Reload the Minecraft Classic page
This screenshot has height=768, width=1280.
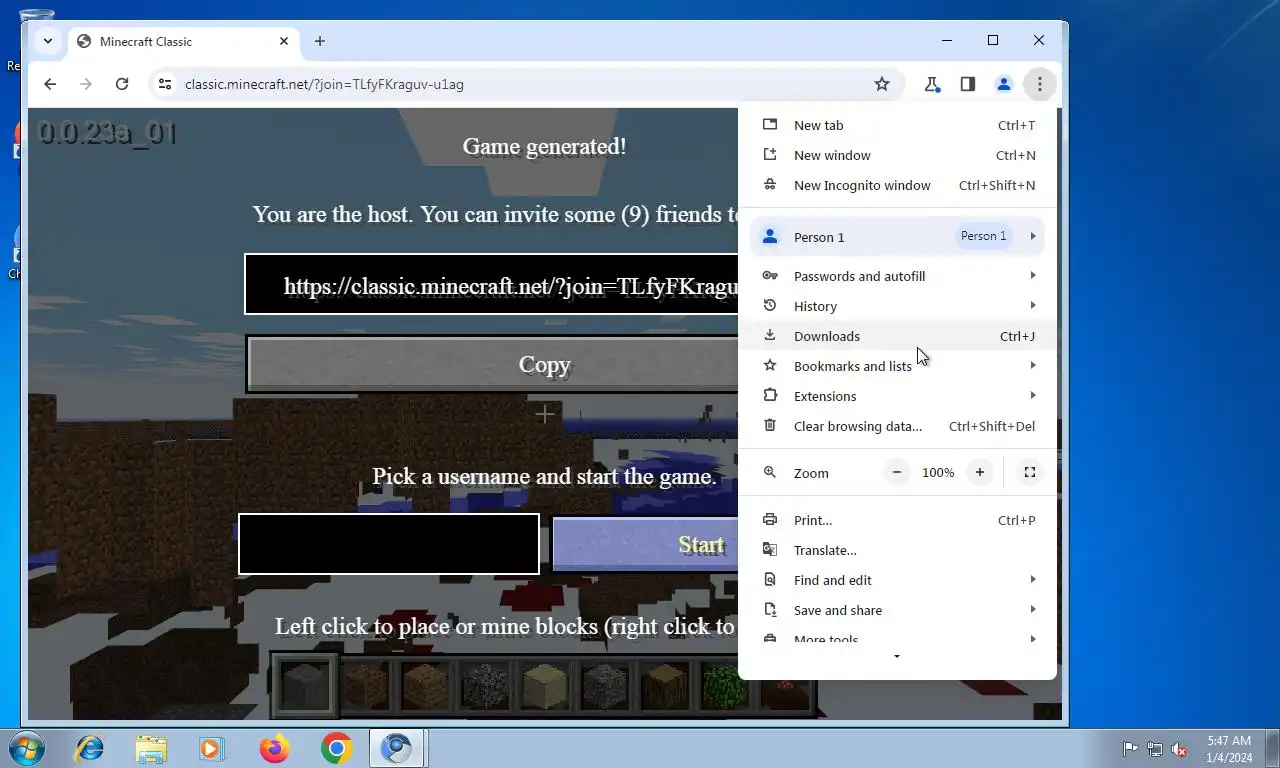pyautogui.click(x=122, y=84)
